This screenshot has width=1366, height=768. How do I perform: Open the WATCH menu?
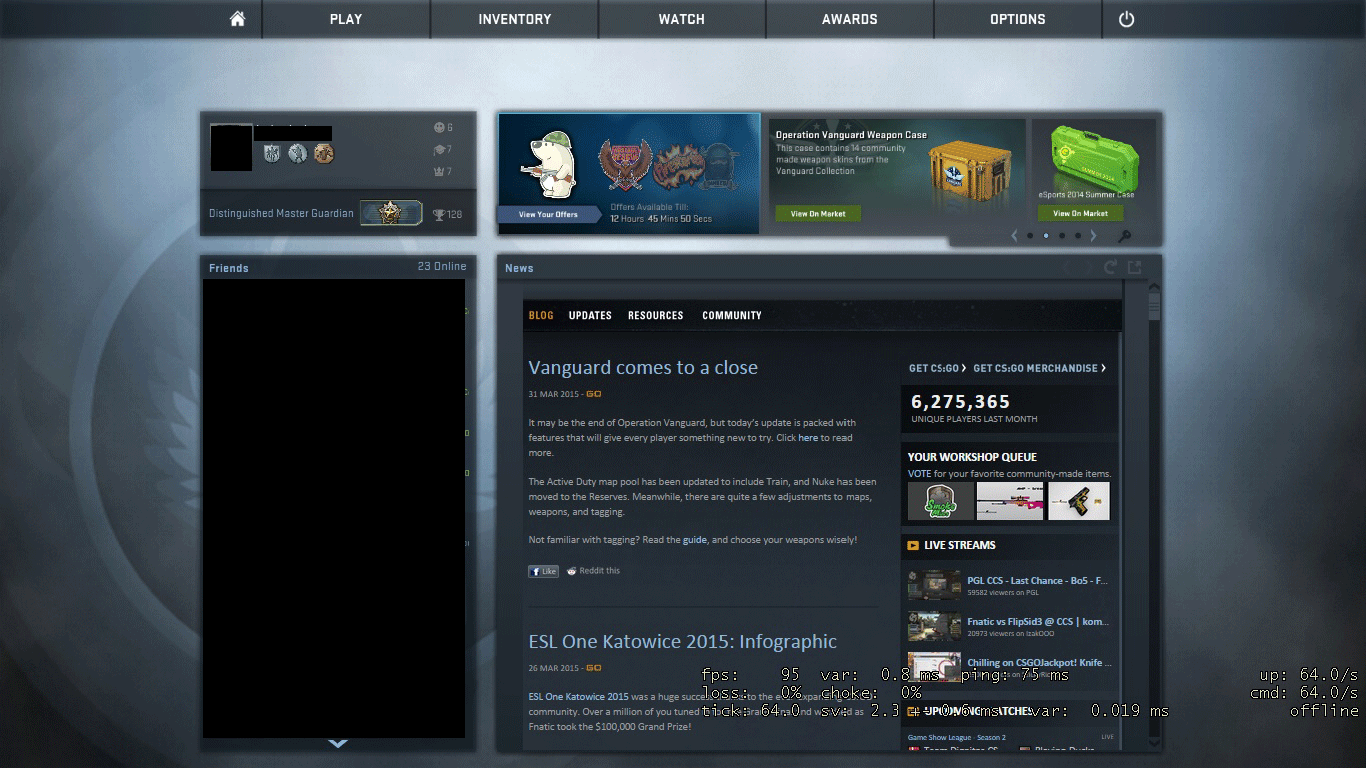coord(682,19)
